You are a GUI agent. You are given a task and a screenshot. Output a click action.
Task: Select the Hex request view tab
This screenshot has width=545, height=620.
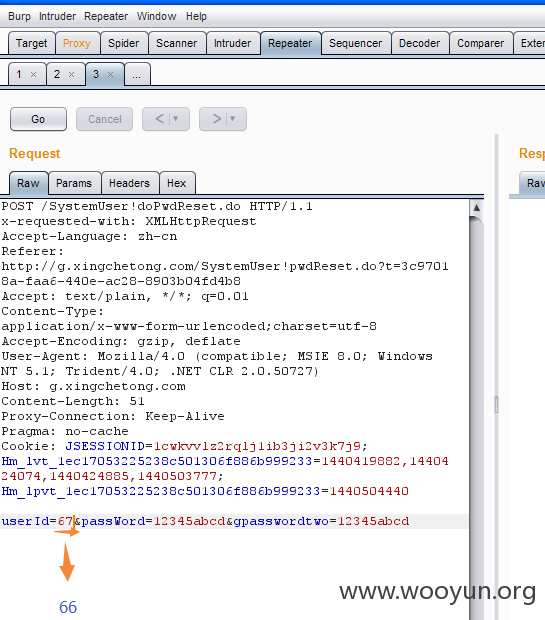tap(177, 183)
